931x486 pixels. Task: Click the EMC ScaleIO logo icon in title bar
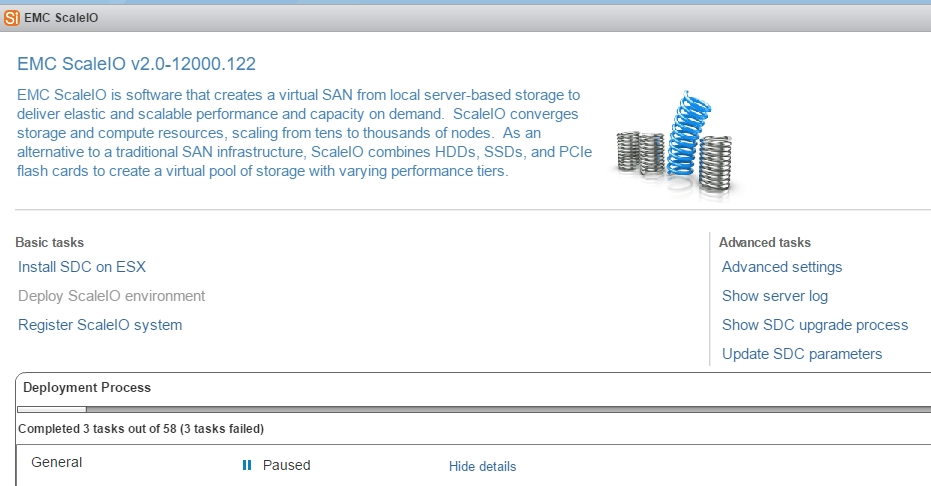[x=11, y=18]
